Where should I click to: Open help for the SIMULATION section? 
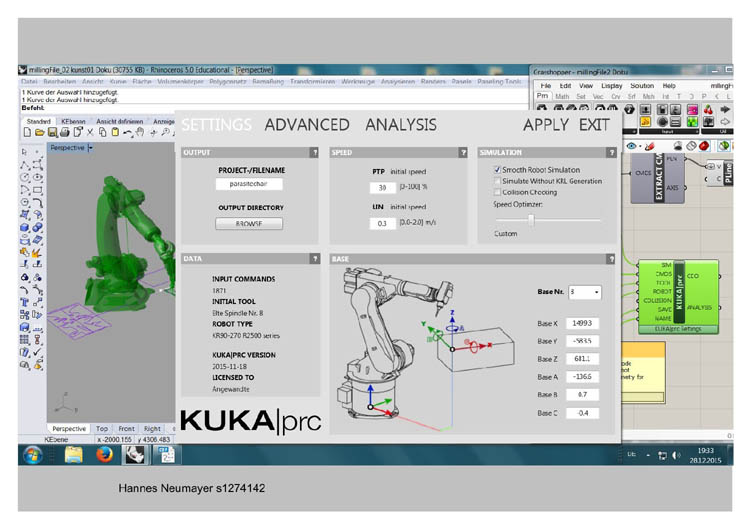tap(611, 153)
